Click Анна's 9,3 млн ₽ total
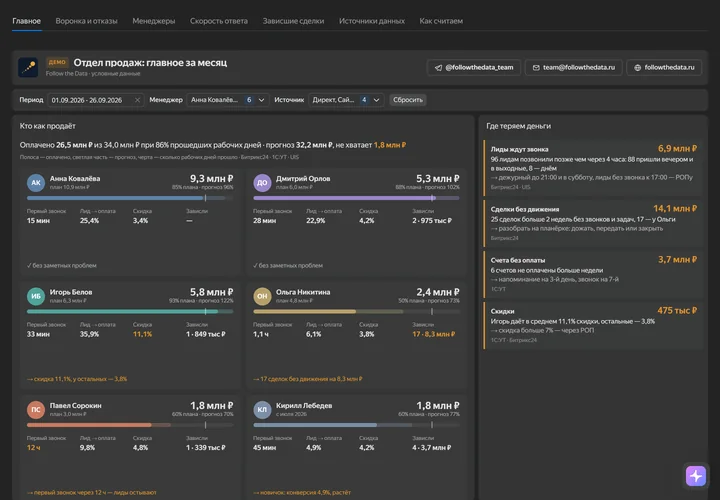Viewport: 720px width, 500px height. pyautogui.click(x=212, y=179)
